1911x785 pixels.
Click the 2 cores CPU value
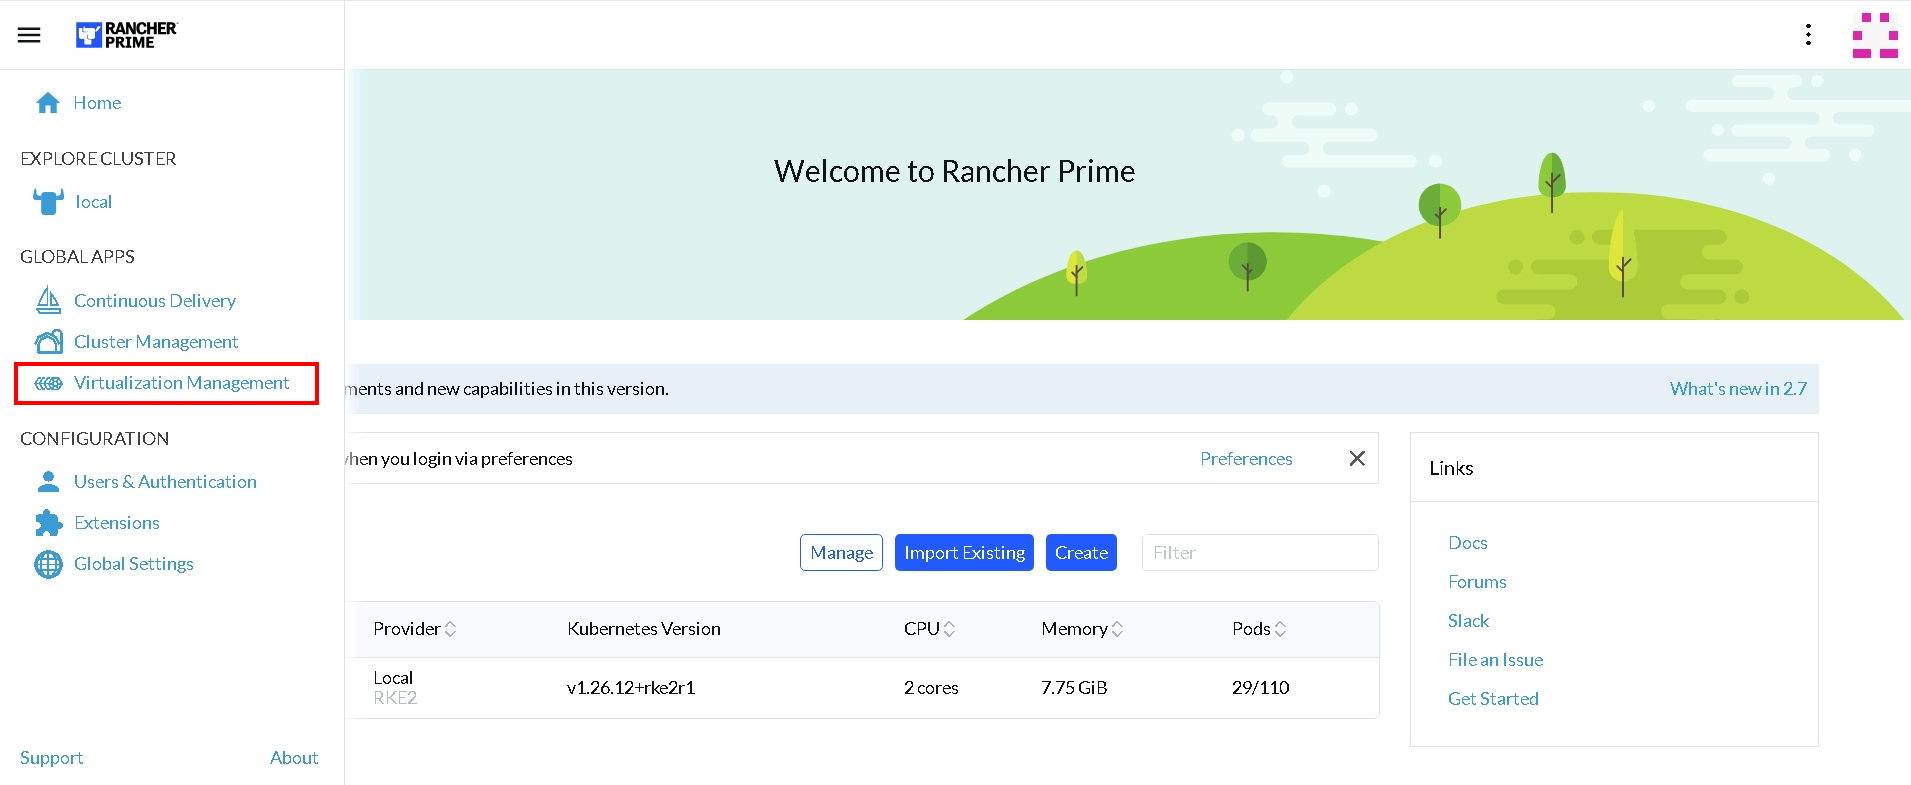tap(931, 688)
